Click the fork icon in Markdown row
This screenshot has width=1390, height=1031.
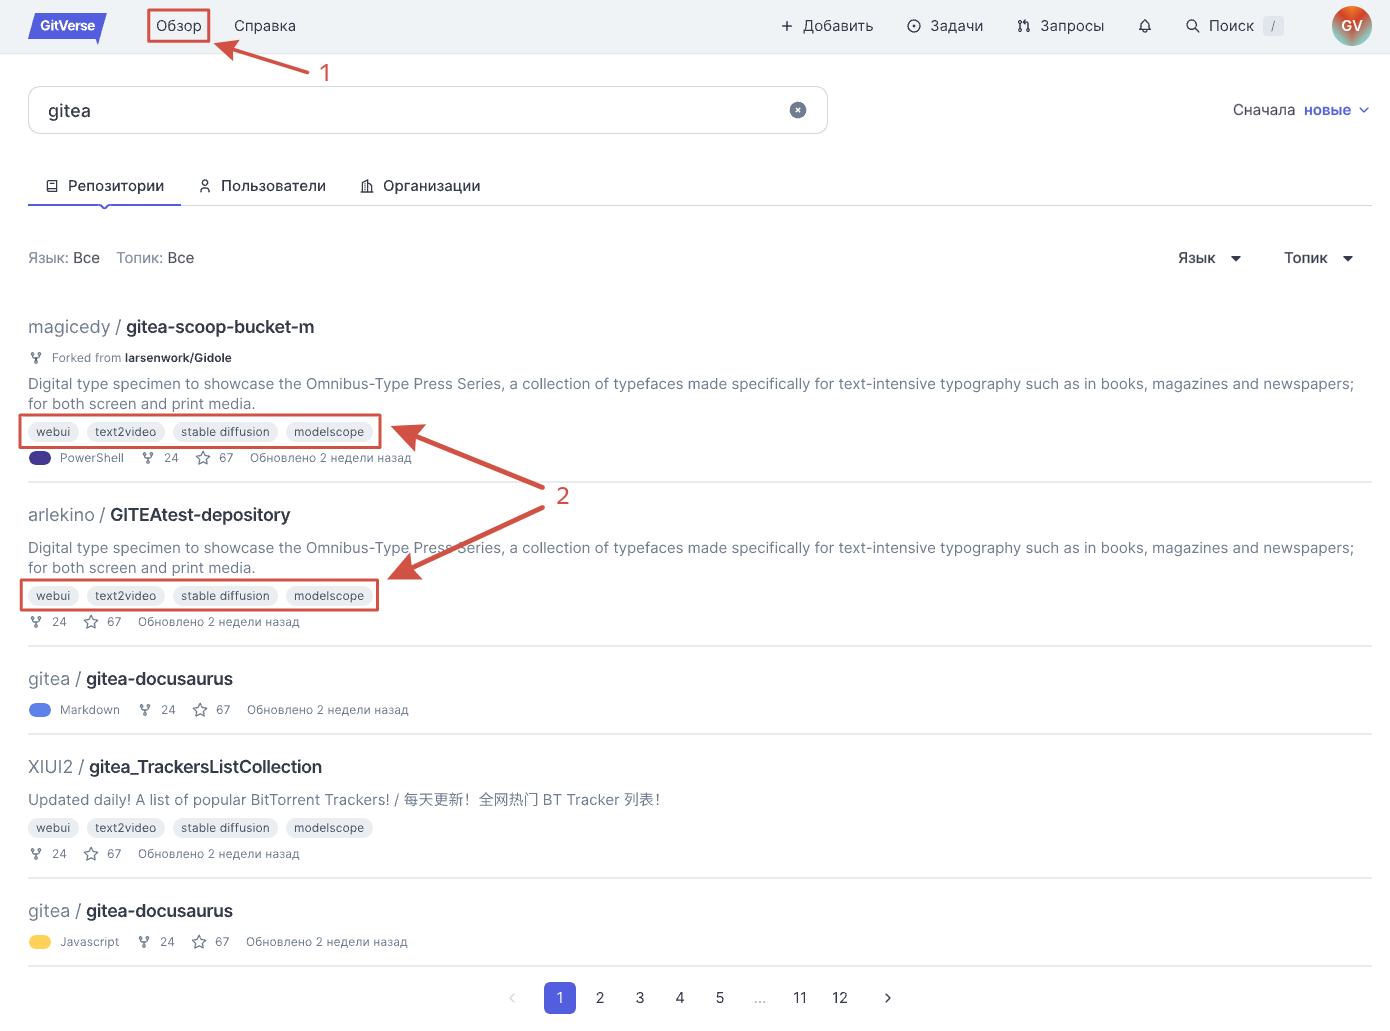145,710
